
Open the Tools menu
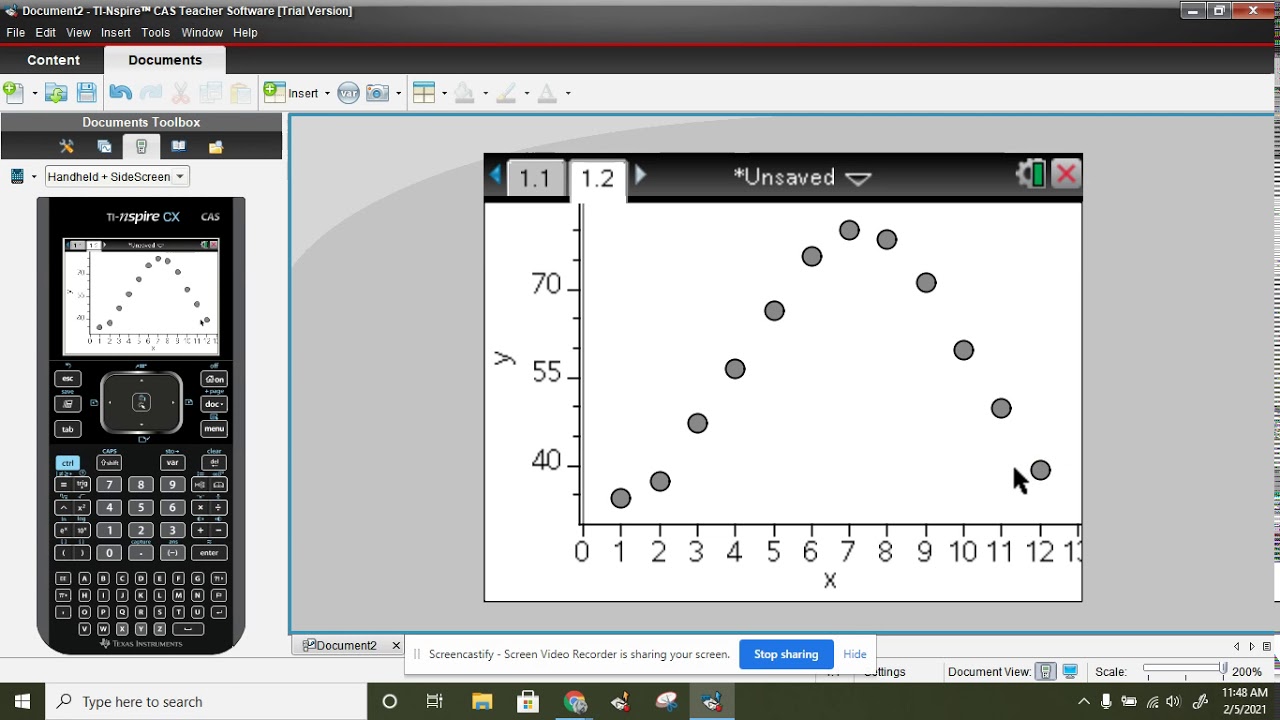(155, 33)
